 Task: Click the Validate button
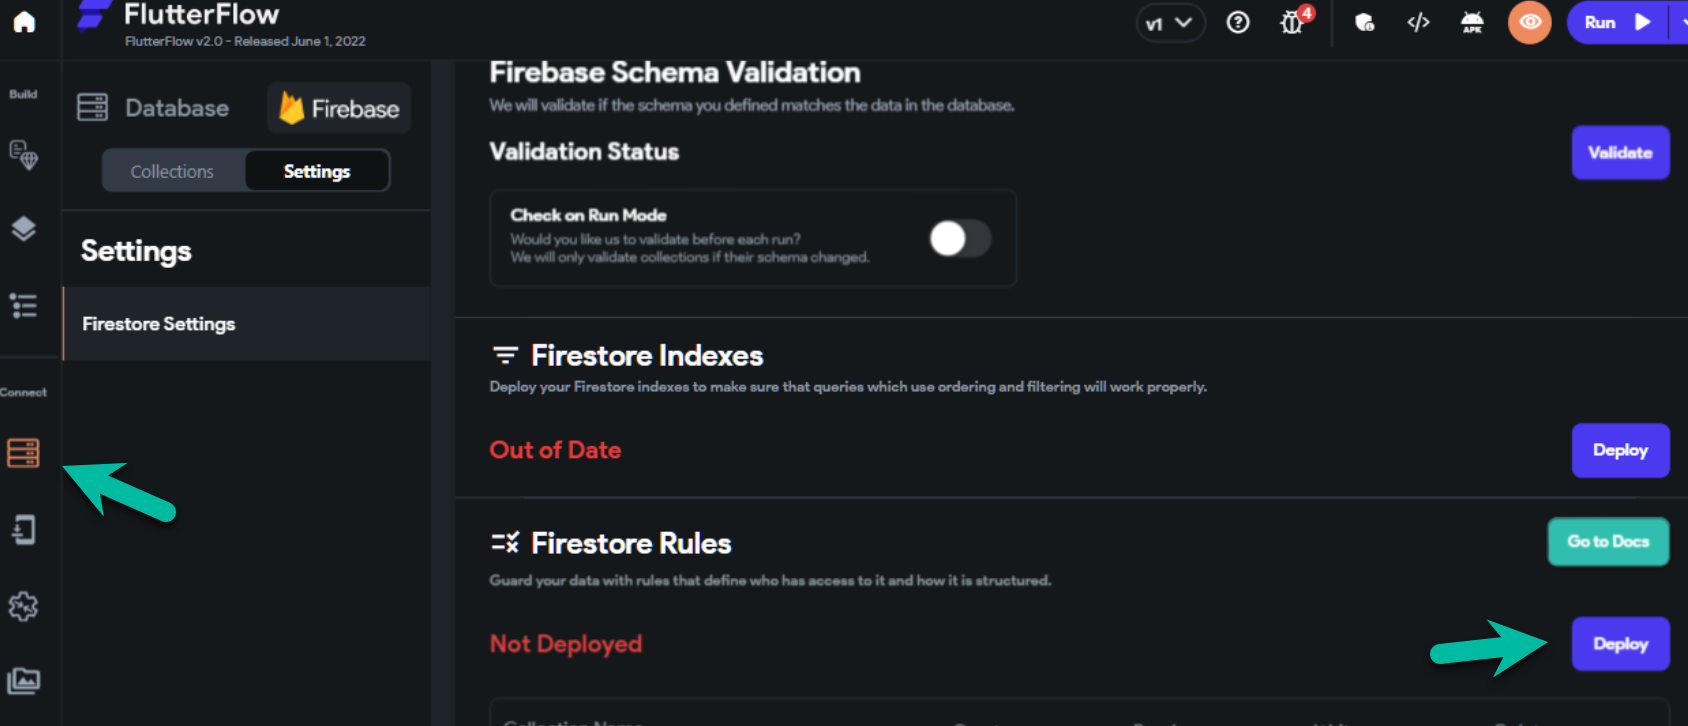(1620, 153)
